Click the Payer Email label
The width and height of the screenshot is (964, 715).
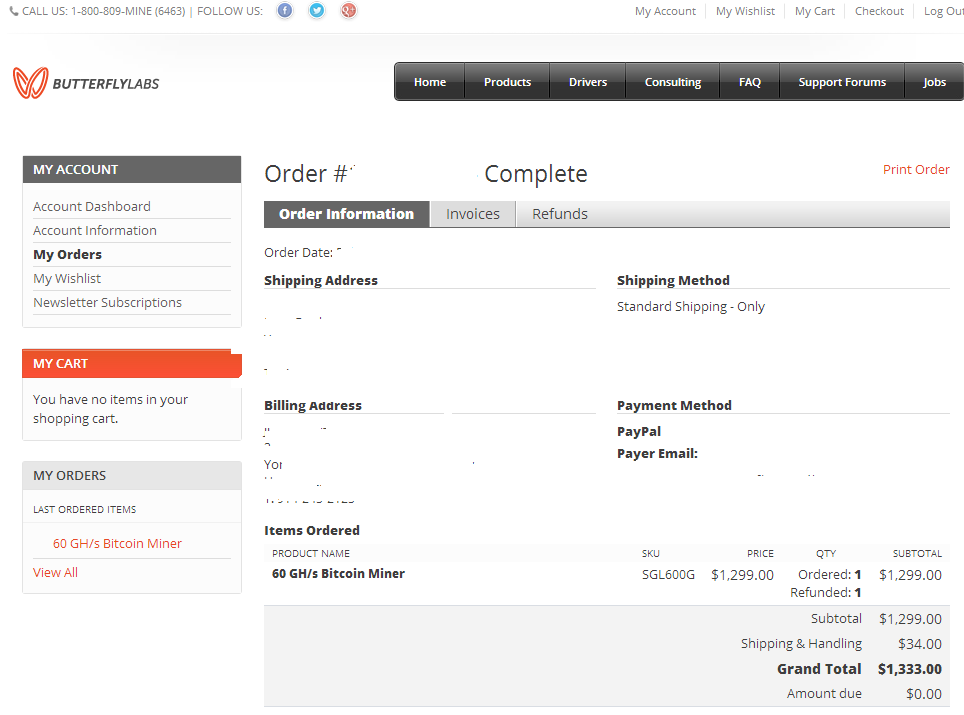coord(657,454)
